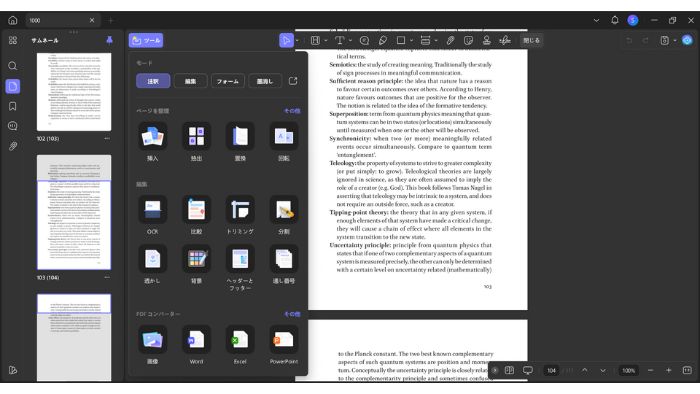
Task: Toggle the pin on thumbnail panel
Action: coord(109,40)
